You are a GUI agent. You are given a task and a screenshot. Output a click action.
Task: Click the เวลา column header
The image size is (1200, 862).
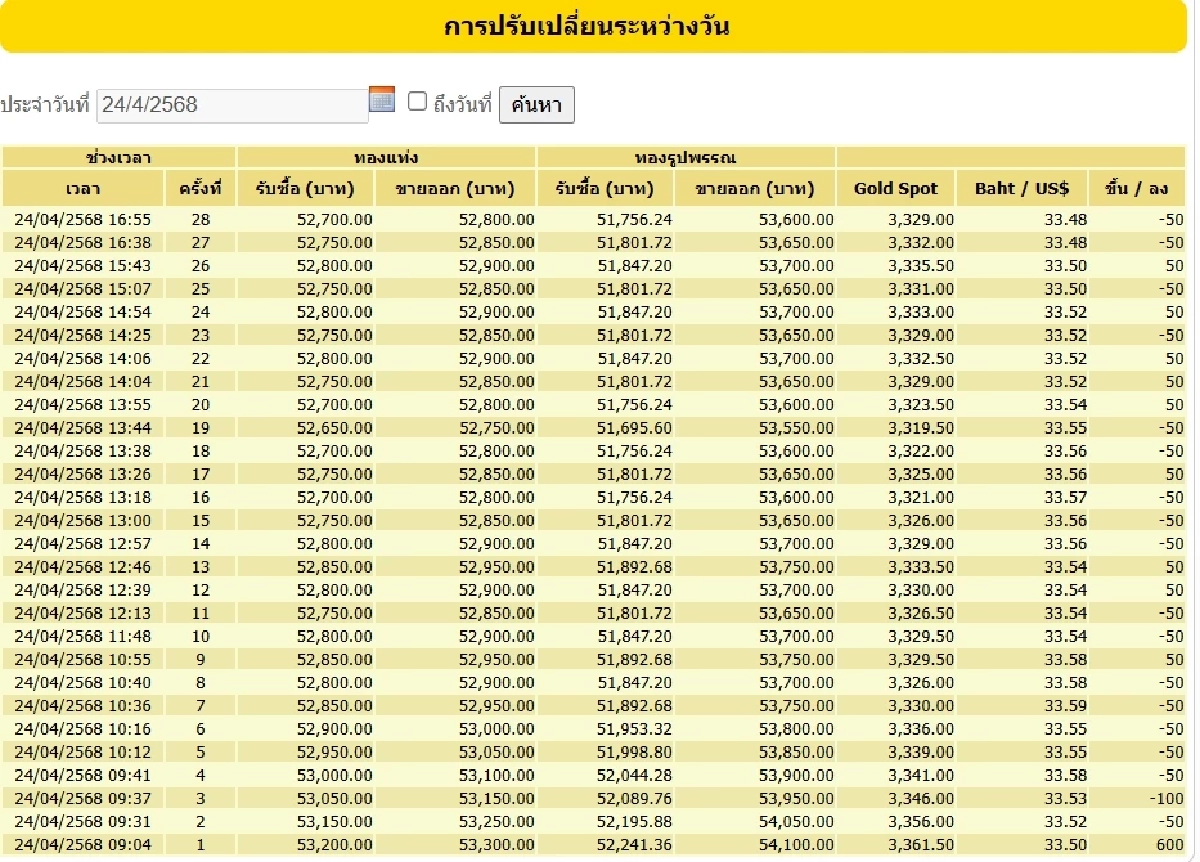click(83, 188)
